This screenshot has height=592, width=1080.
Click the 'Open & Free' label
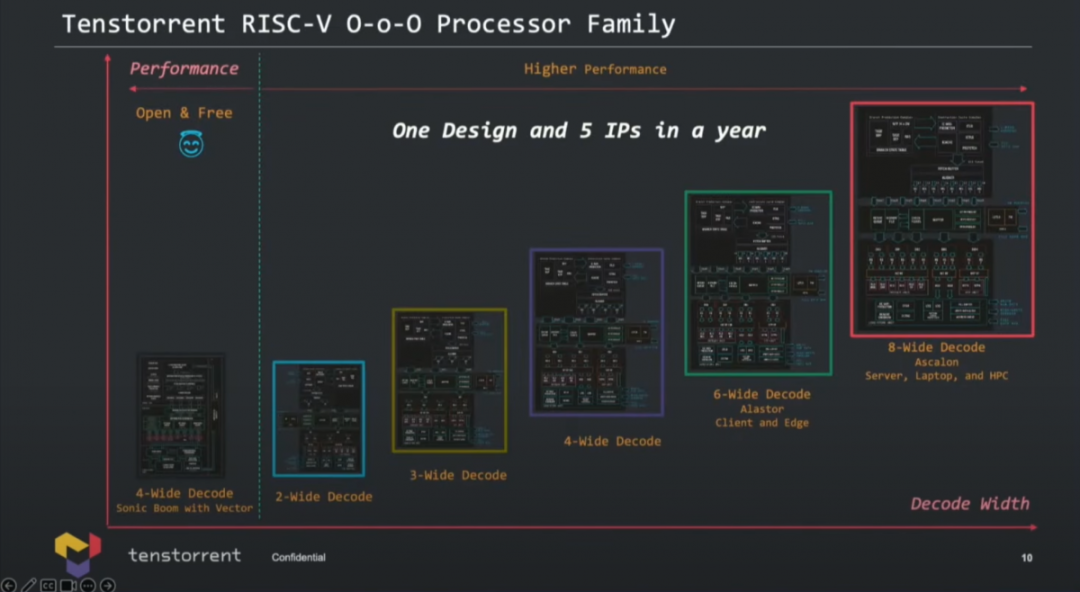(x=184, y=113)
